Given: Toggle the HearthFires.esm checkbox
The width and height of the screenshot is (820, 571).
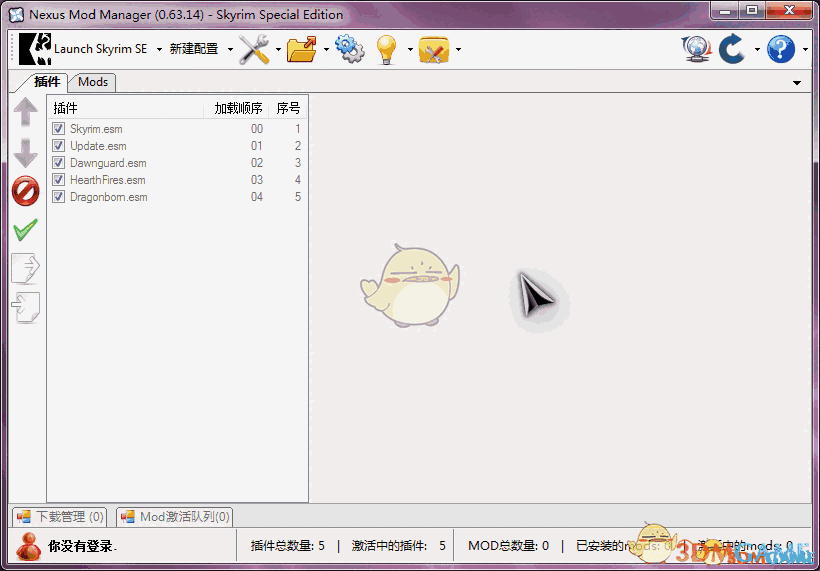Looking at the screenshot, I should click(x=58, y=180).
